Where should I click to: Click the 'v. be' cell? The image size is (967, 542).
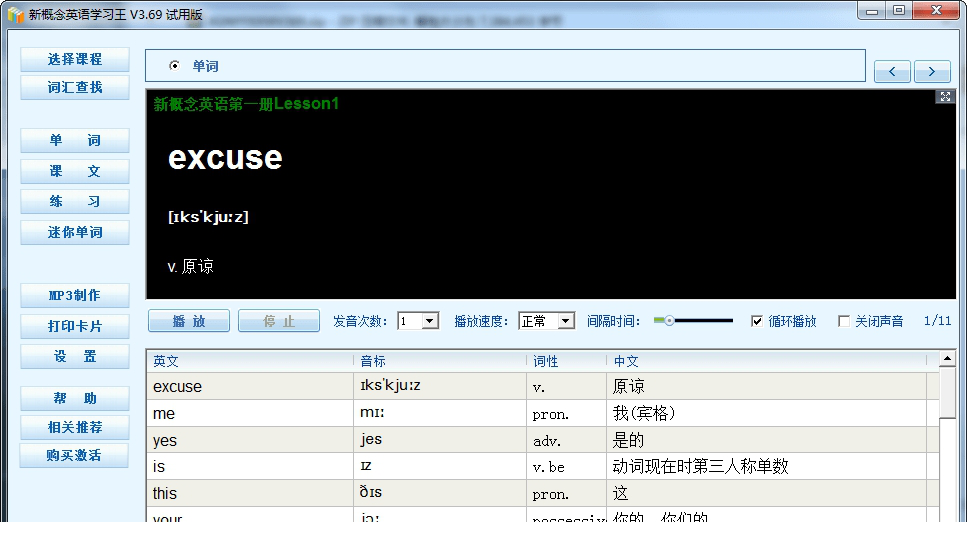(566, 467)
